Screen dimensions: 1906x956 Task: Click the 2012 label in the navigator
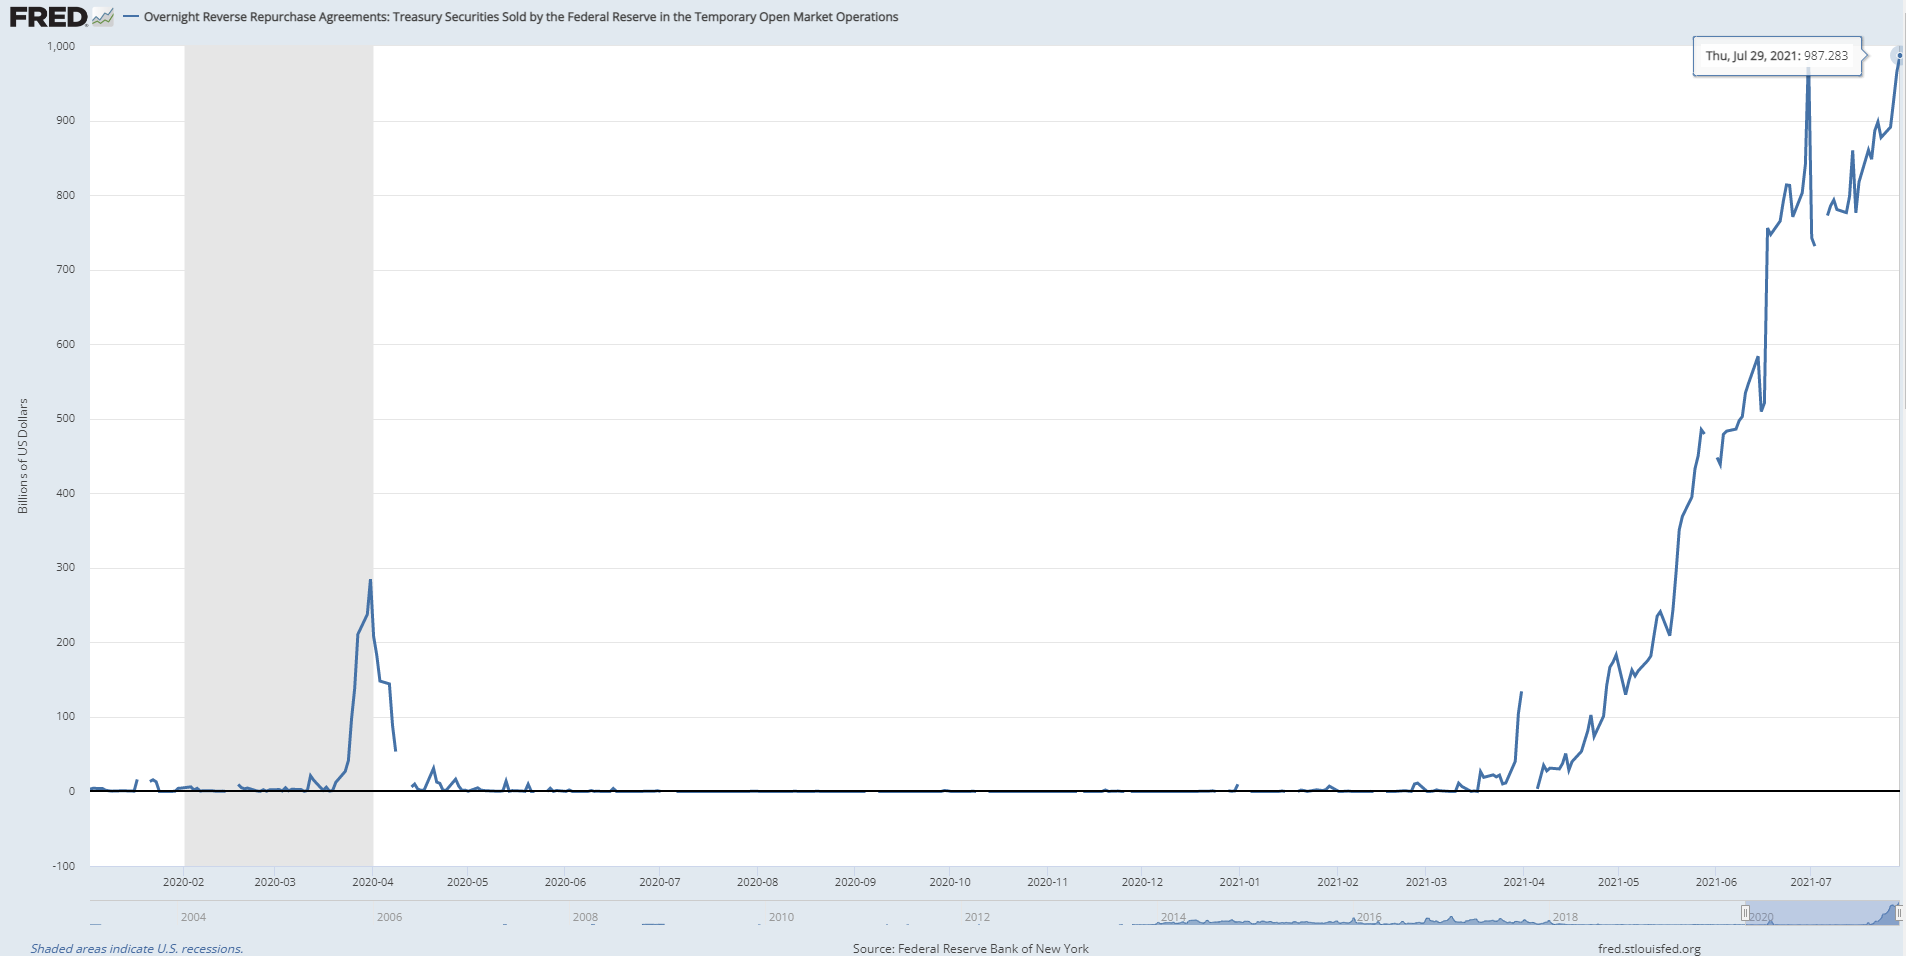click(977, 917)
